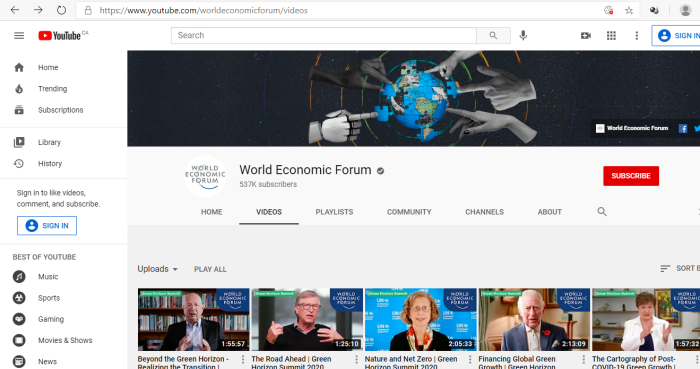Screen dimensions: 700x369
Task: Open options for Beyond the Green Horizon video
Action: 243,359
